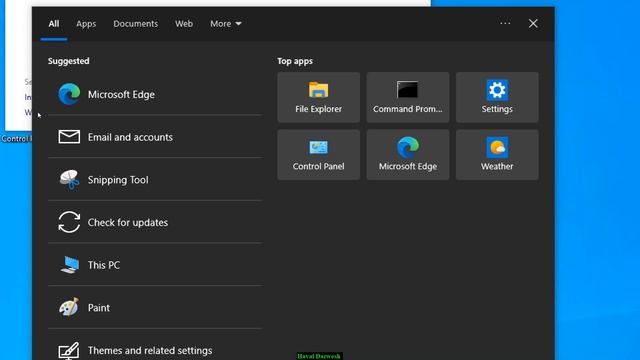Click the Email and accounts envelope icon
The image size is (640, 360).
[69, 137]
